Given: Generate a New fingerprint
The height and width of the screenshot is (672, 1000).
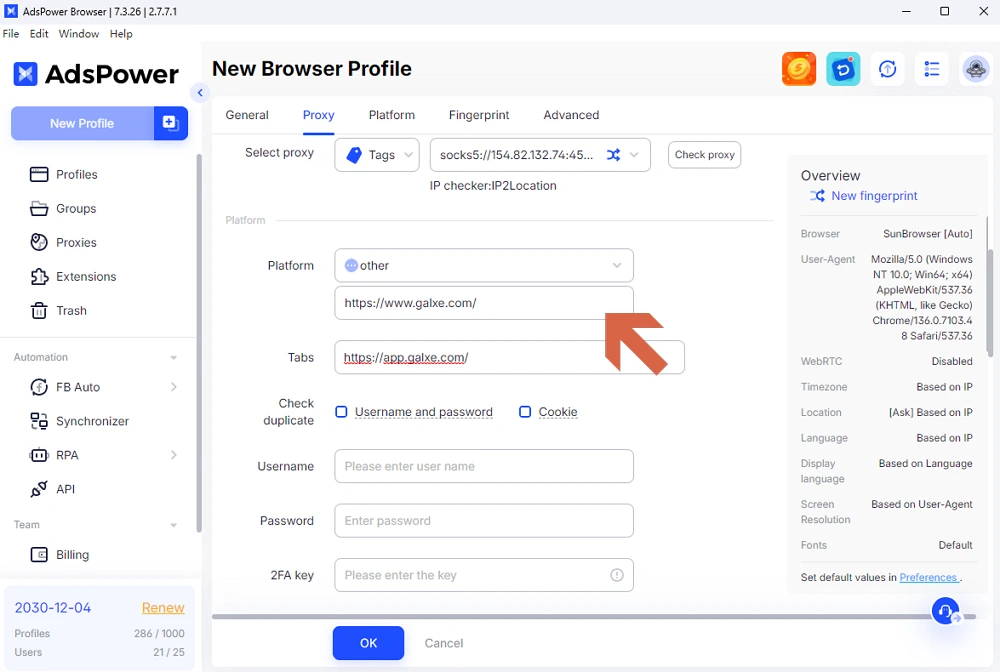Looking at the screenshot, I should (864, 196).
